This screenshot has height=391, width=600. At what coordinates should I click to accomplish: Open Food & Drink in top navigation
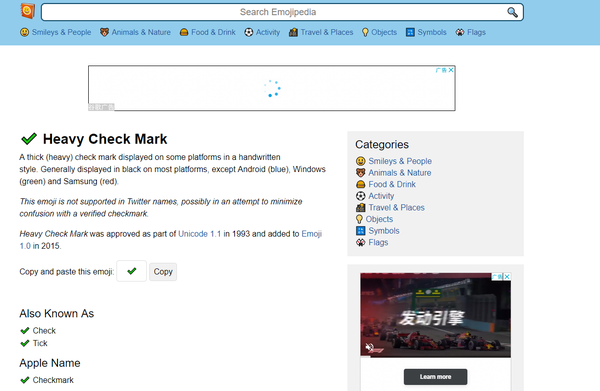coord(208,32)
